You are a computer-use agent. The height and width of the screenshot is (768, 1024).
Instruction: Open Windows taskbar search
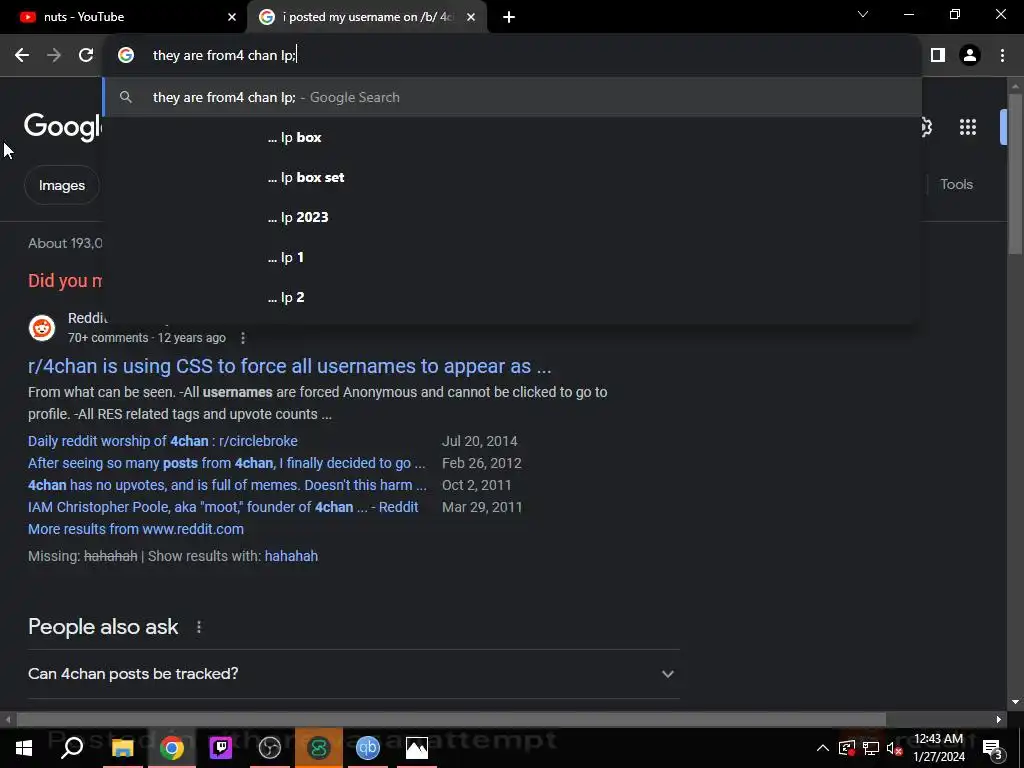[72, 748]
